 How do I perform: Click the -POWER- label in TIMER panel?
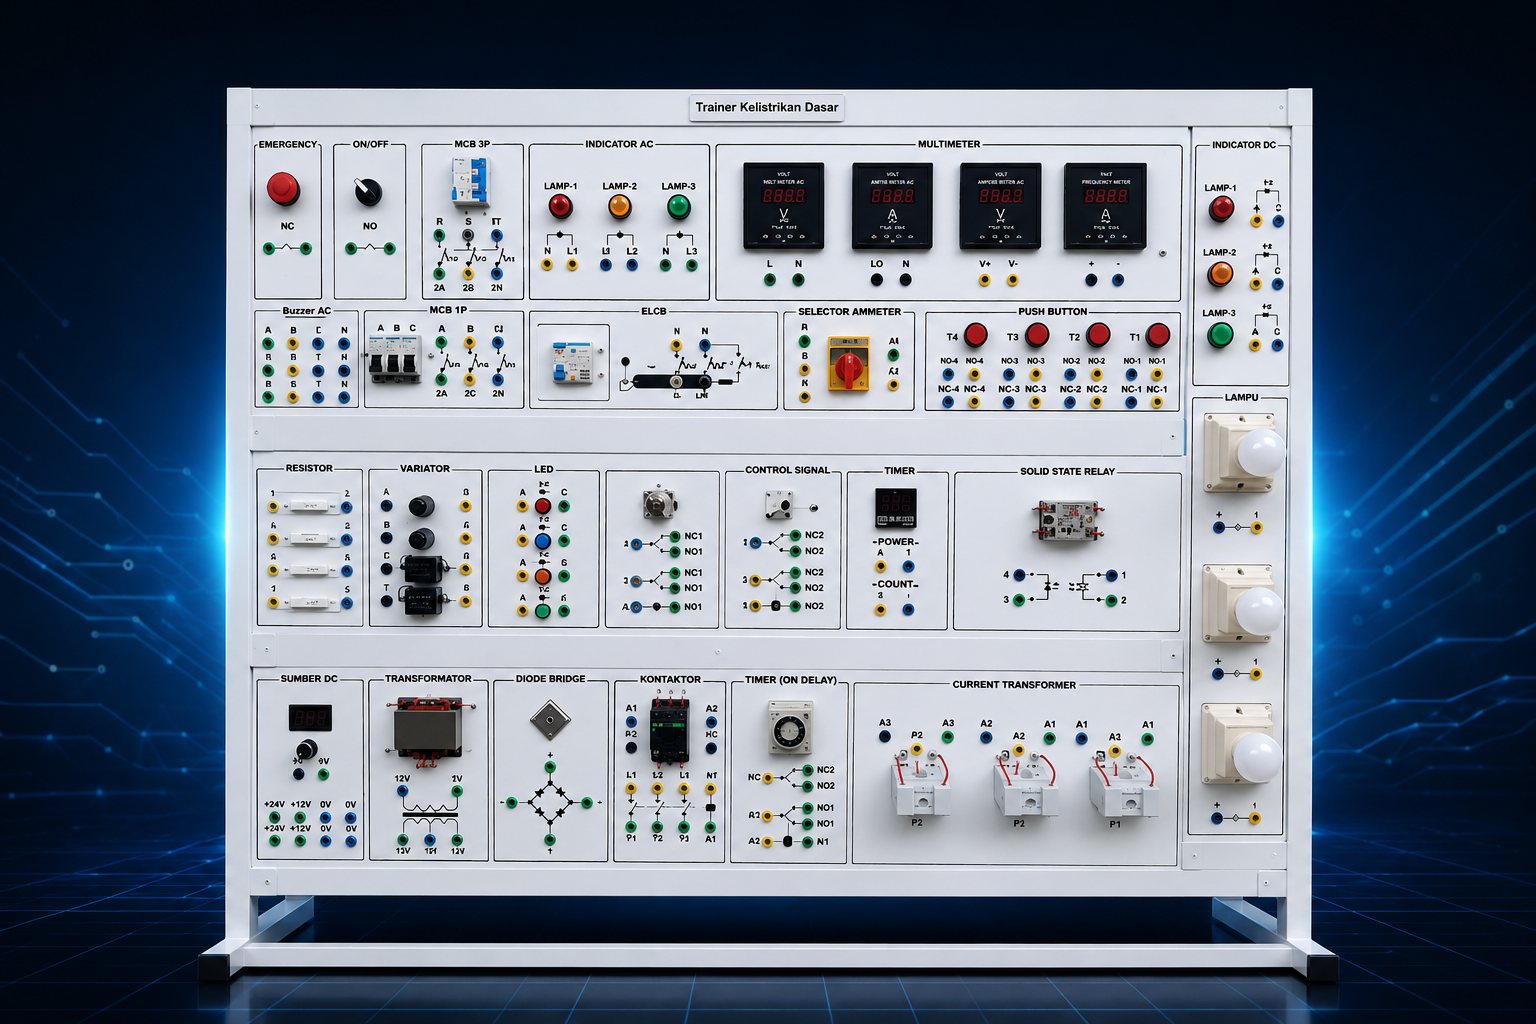pyautogui.click(x=895, y=542)
